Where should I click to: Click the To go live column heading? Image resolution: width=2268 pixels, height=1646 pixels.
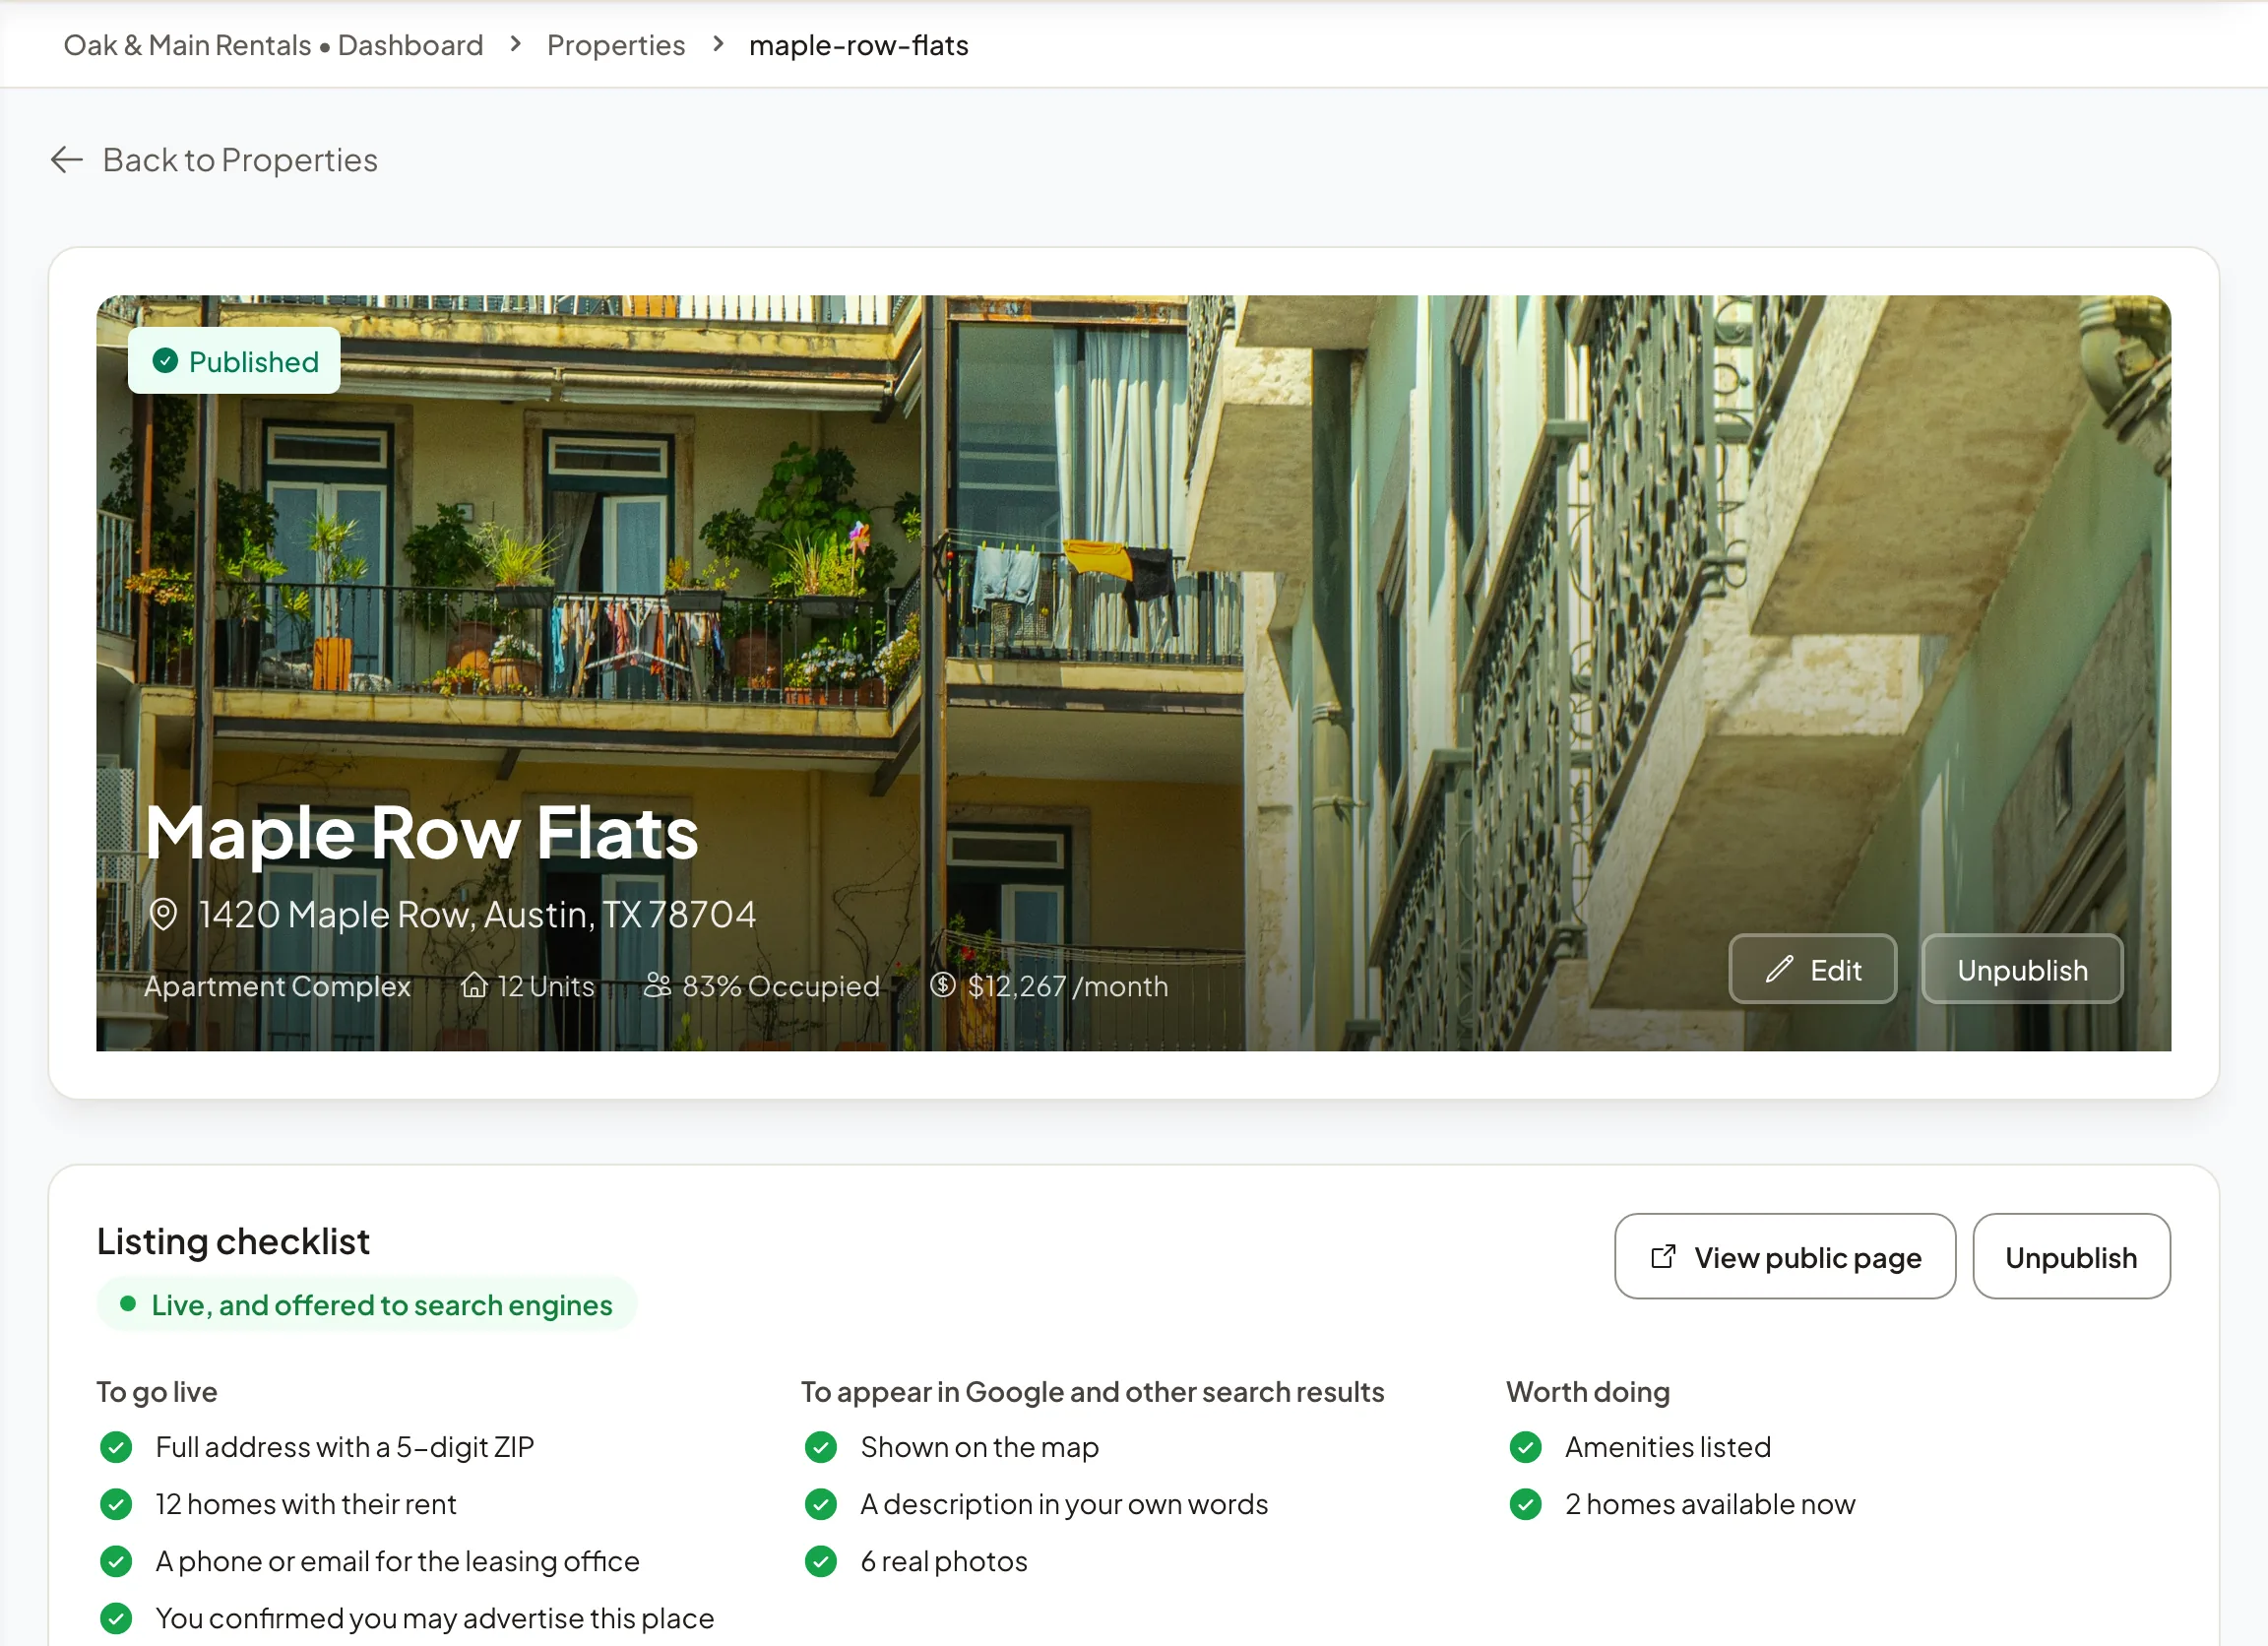pyautogui.click(x=157, y=1392)
